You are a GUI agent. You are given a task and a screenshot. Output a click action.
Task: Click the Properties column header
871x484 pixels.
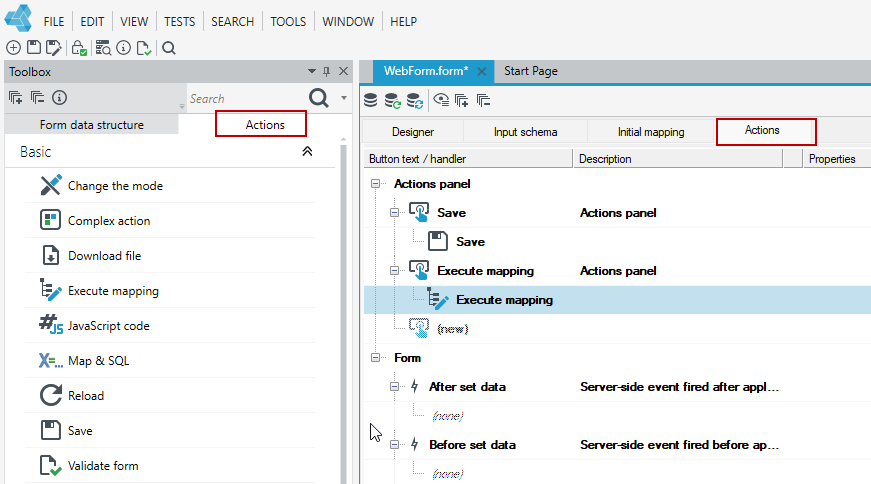point(837,159)
